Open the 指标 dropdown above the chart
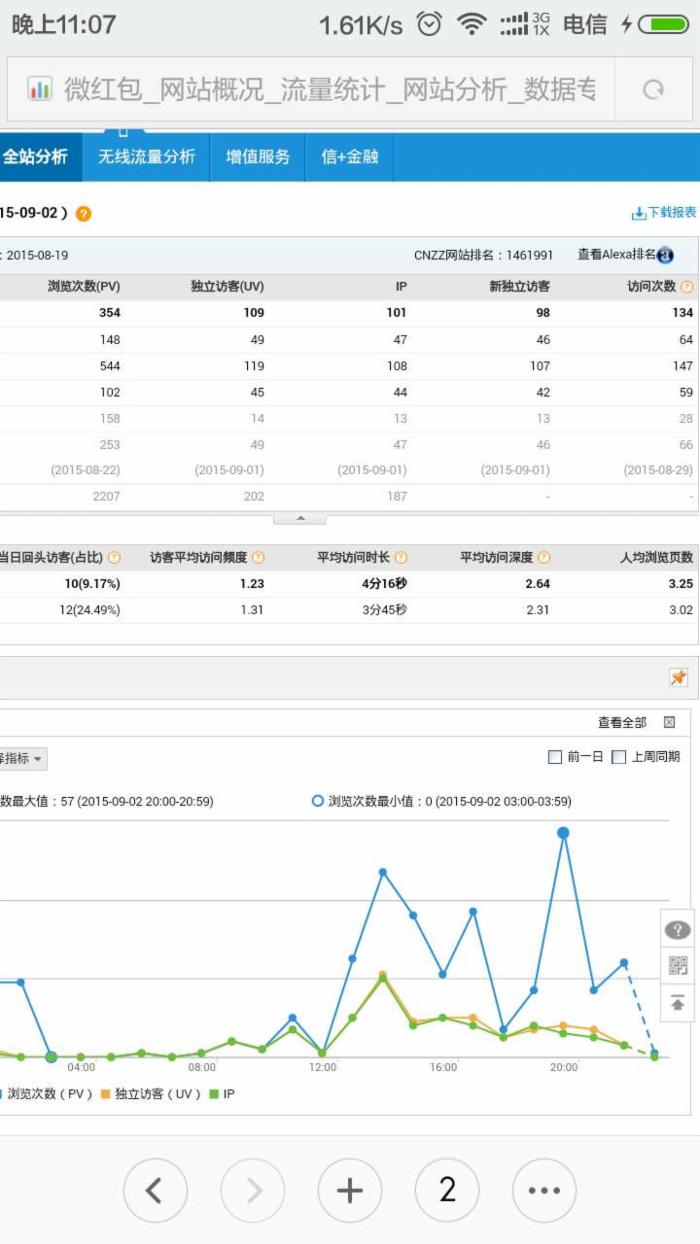Screen dimensions: 700x1244 [x=23, y=759]
